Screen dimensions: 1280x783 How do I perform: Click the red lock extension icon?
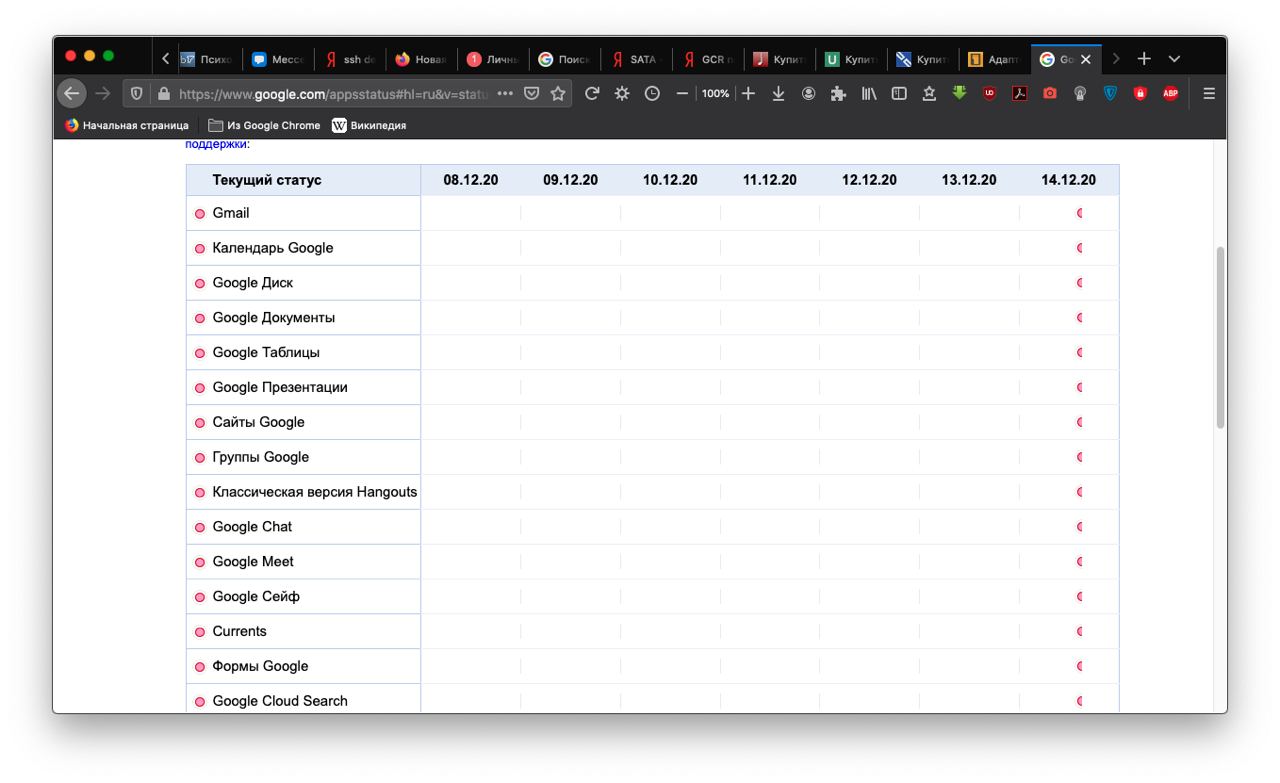[1139, 94]
